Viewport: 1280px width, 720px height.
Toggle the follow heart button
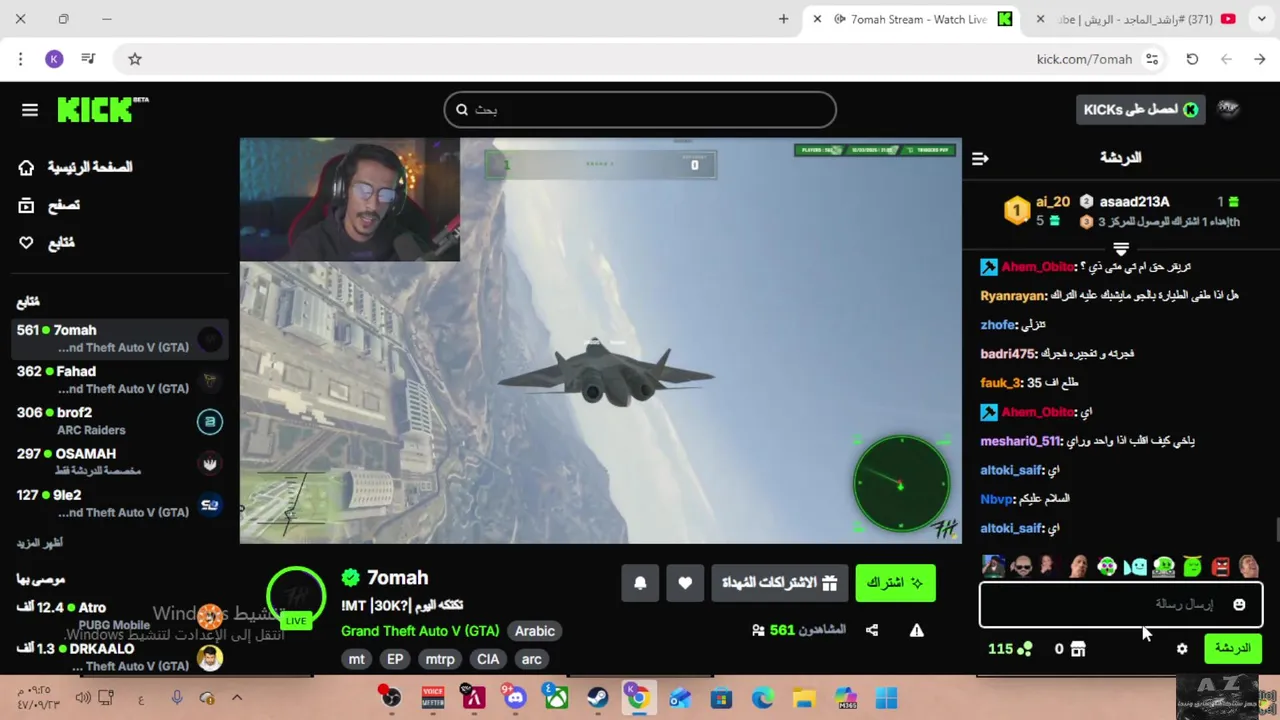click(x=685, y=583)
